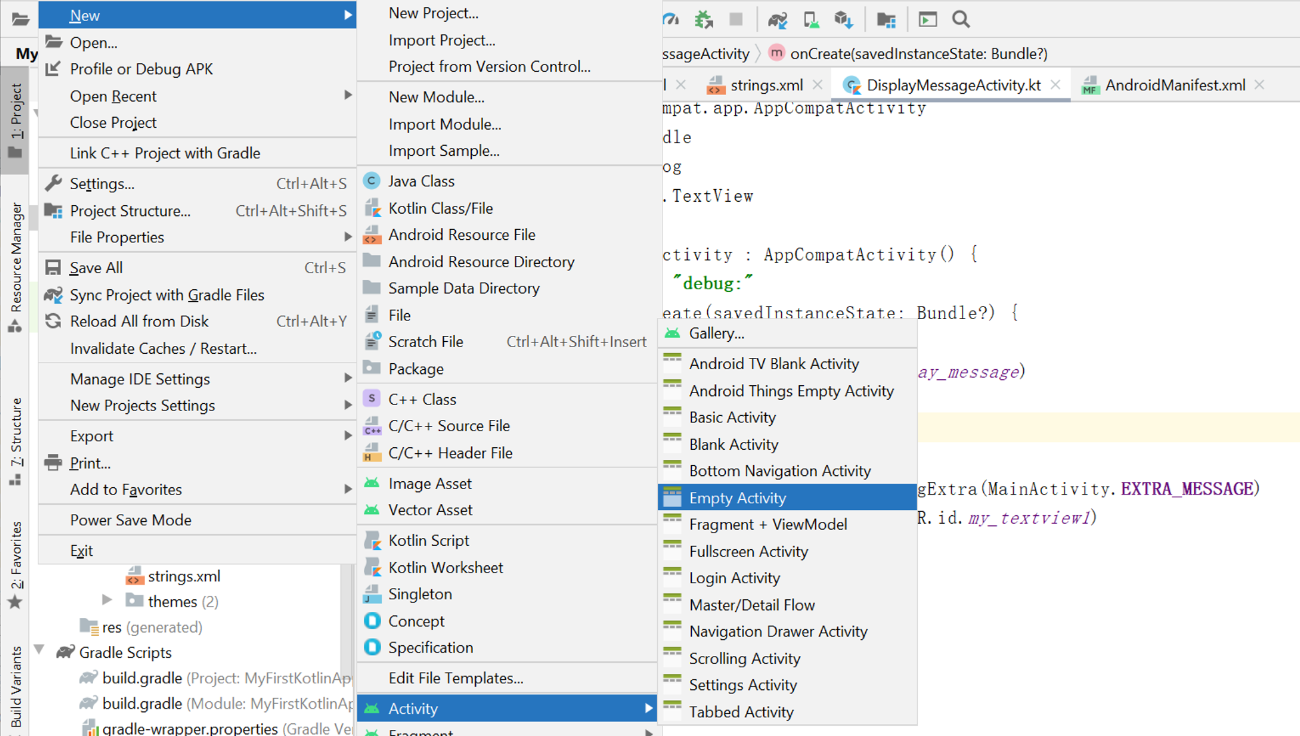1300x736 pixels.
Task: Click Project Structure in the File menu
Action: tap(197, 210)
